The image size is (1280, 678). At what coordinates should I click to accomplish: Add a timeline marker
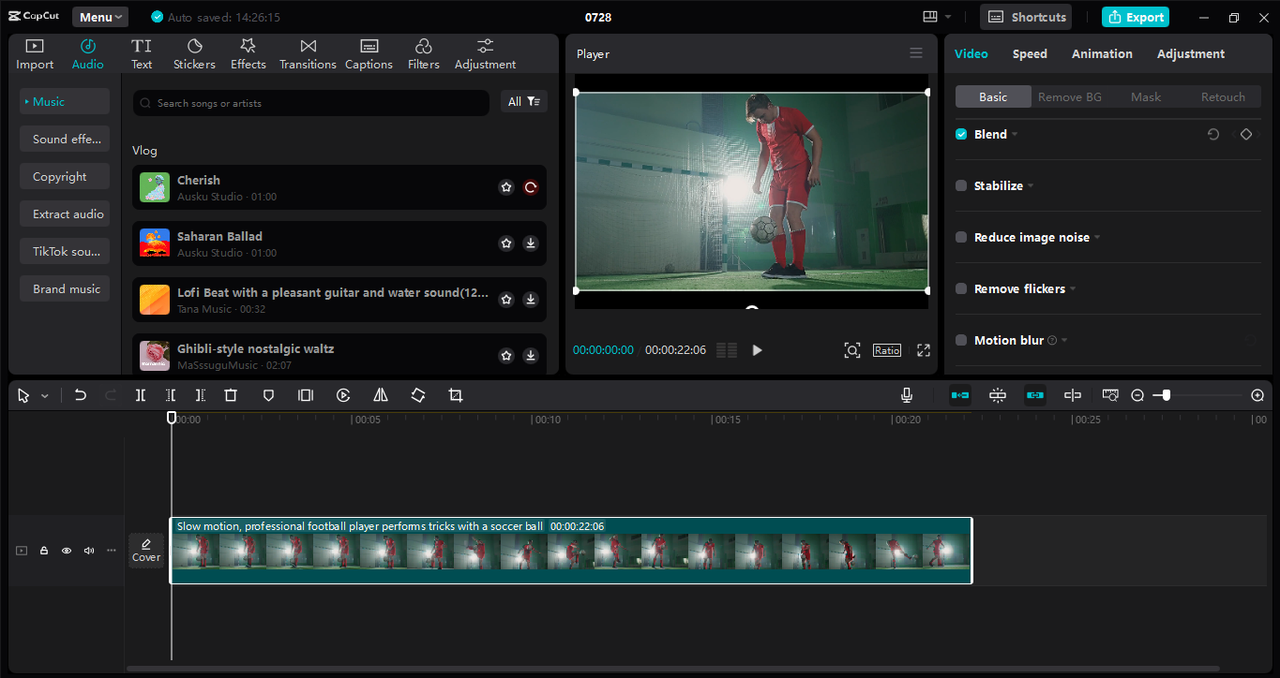268,395
